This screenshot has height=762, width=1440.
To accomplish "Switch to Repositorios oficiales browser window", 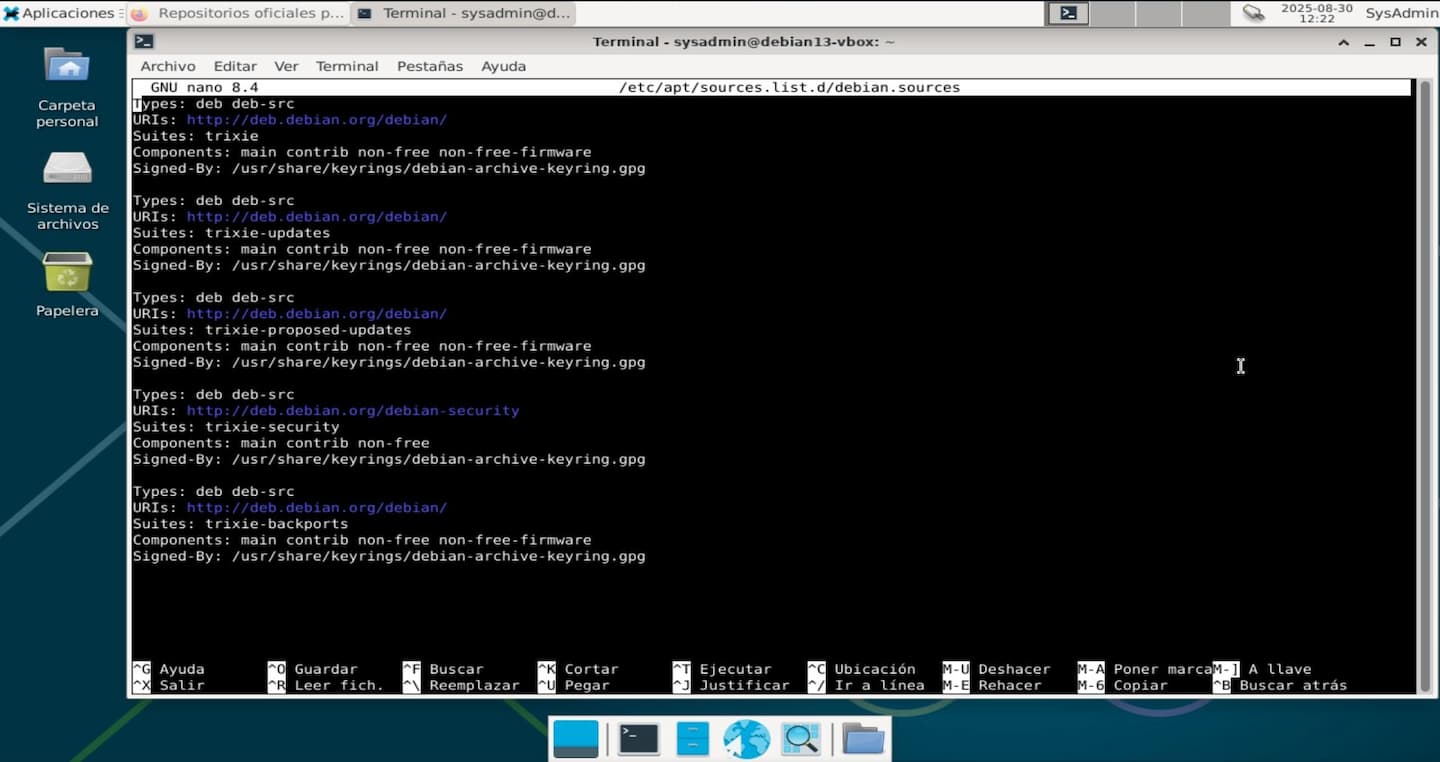I will tap(238, 13).
